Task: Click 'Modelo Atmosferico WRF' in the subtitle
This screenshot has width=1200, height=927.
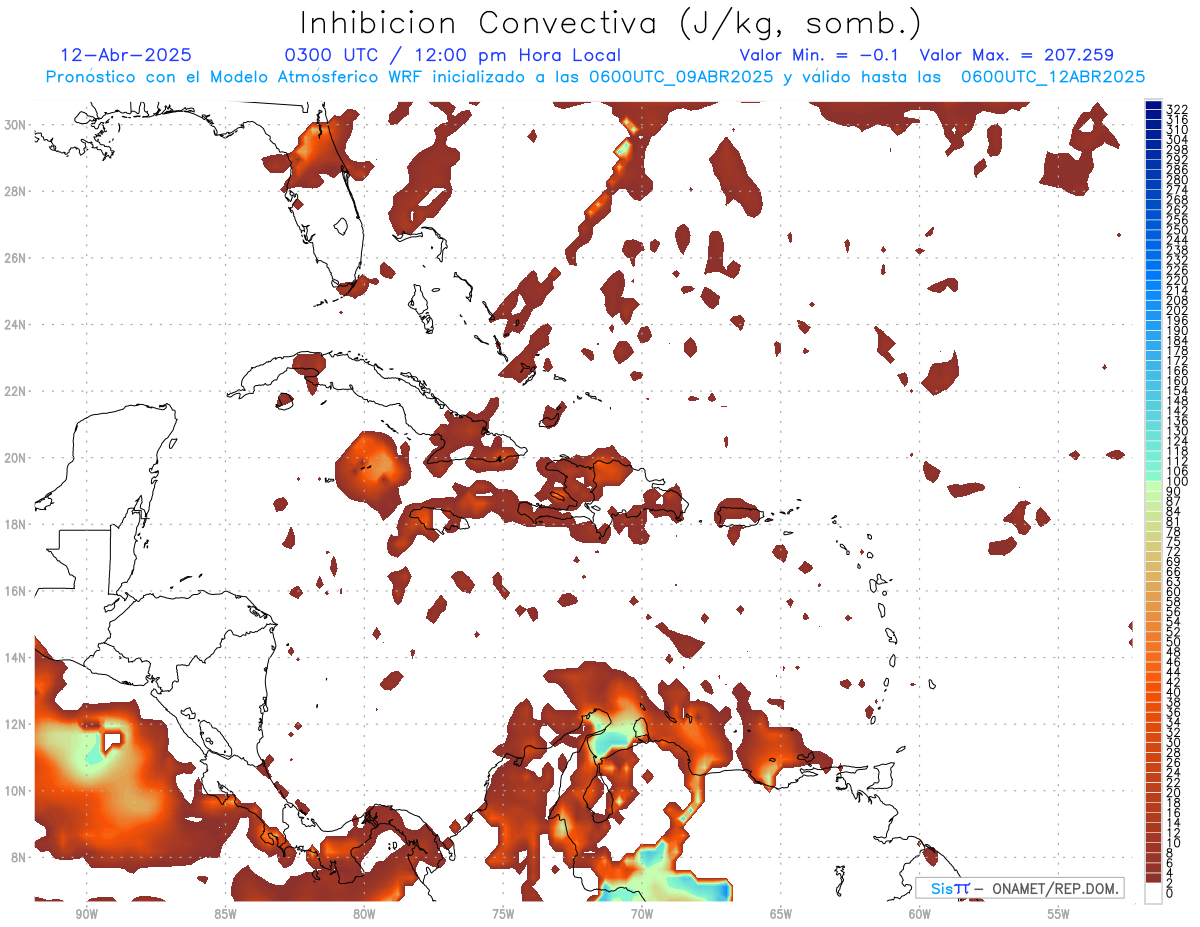Action: 316,77
